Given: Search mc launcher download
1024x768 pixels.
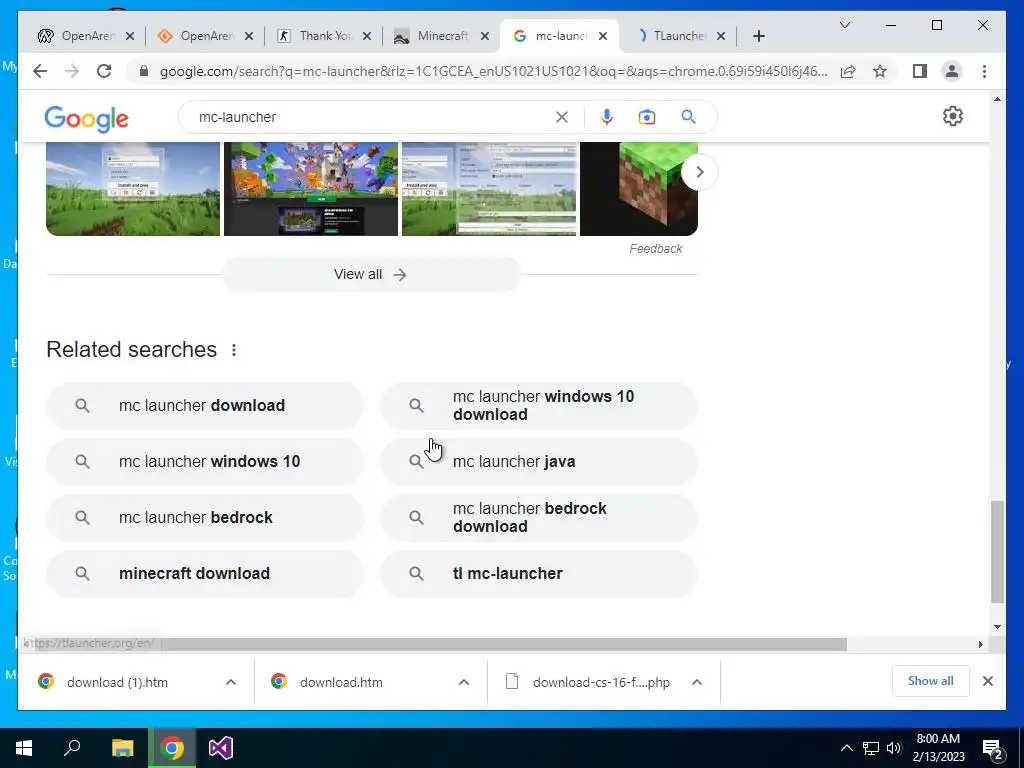Looking at the screenshot, I should (204, 406).
